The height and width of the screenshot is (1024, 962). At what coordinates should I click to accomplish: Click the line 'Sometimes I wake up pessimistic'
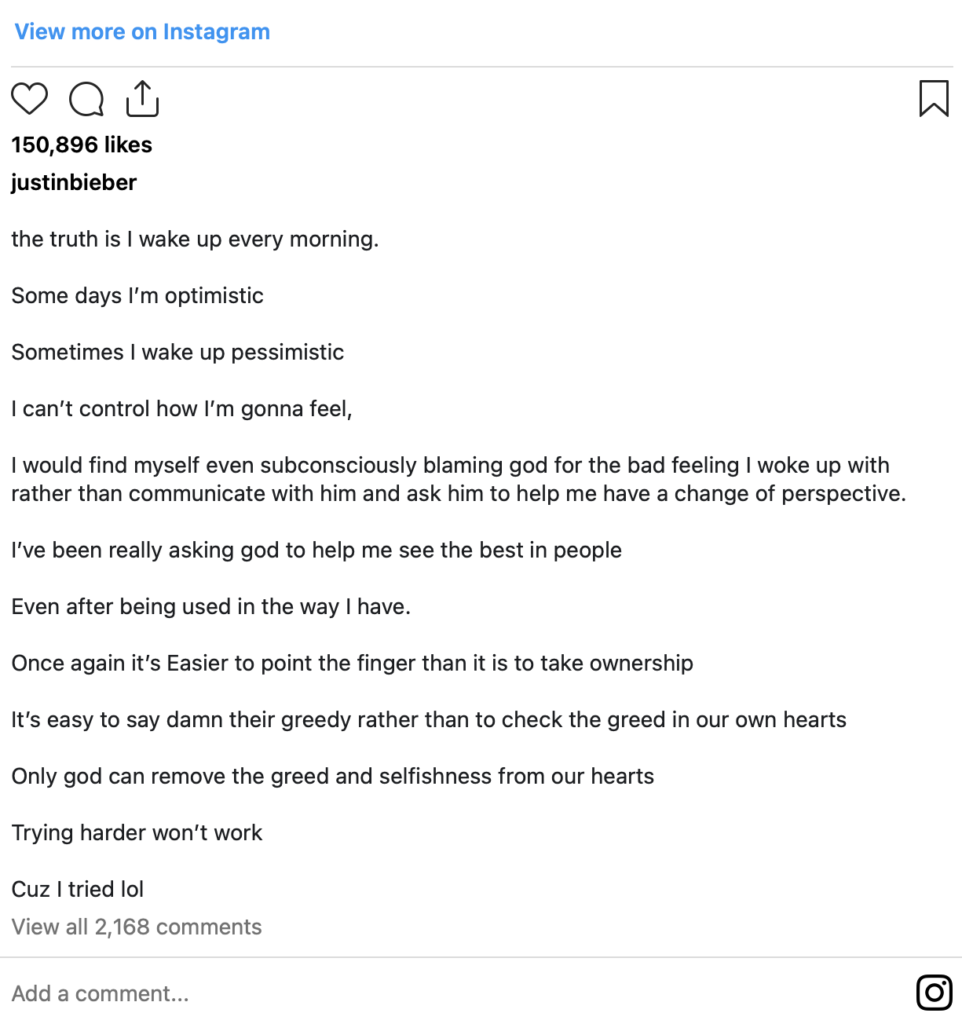[178, 352]
